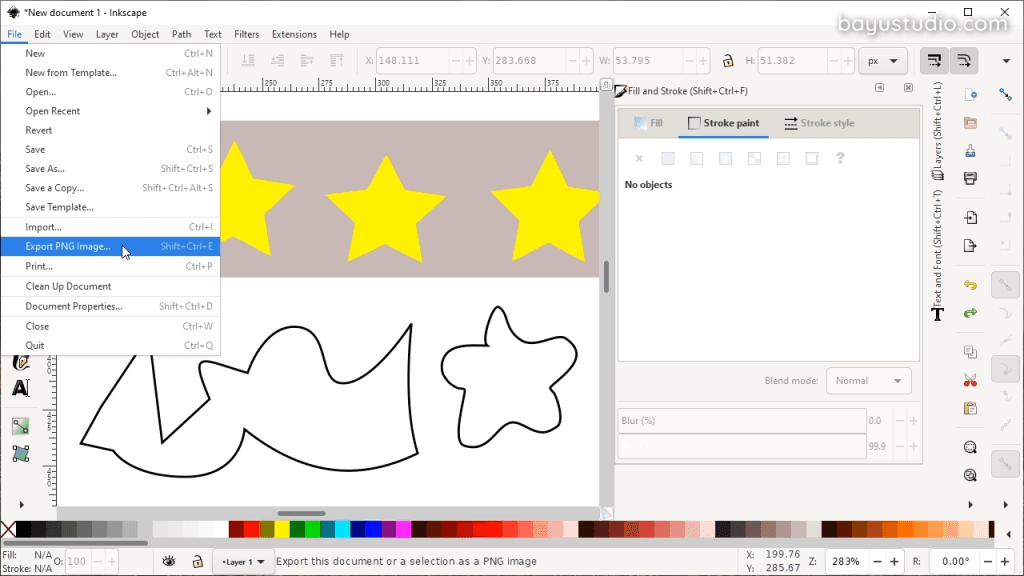
Task: Click the rotation angle input field
Action: 956,562
